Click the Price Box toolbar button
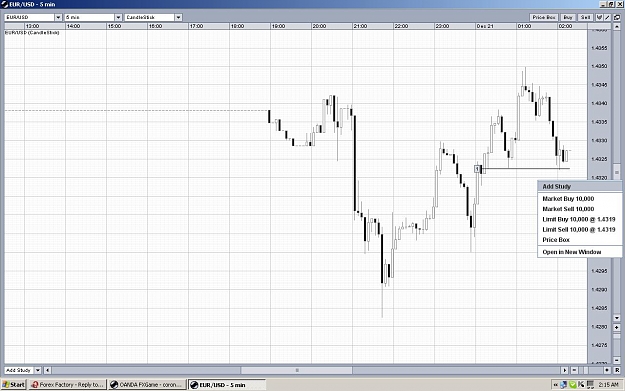Viewport: 625px width, 391px height. [x=544, y=17]
